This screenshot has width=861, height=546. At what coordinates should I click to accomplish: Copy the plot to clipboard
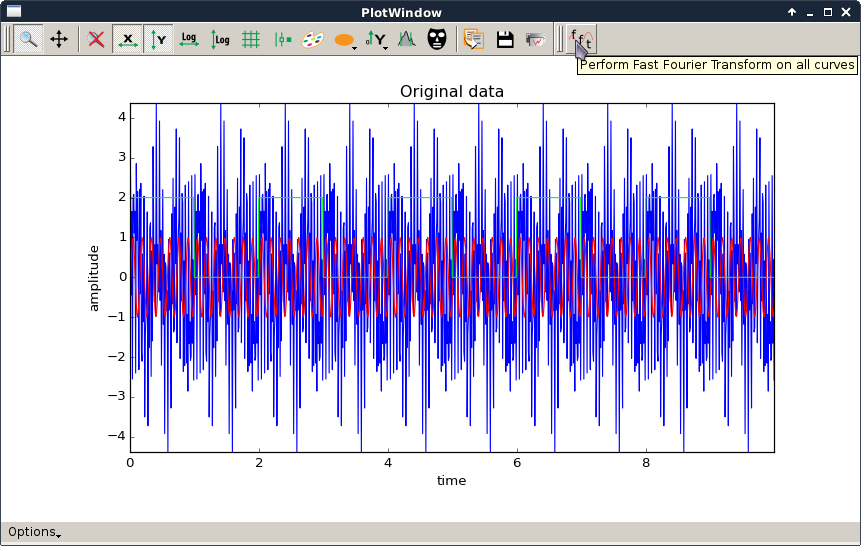pos(474,39)
